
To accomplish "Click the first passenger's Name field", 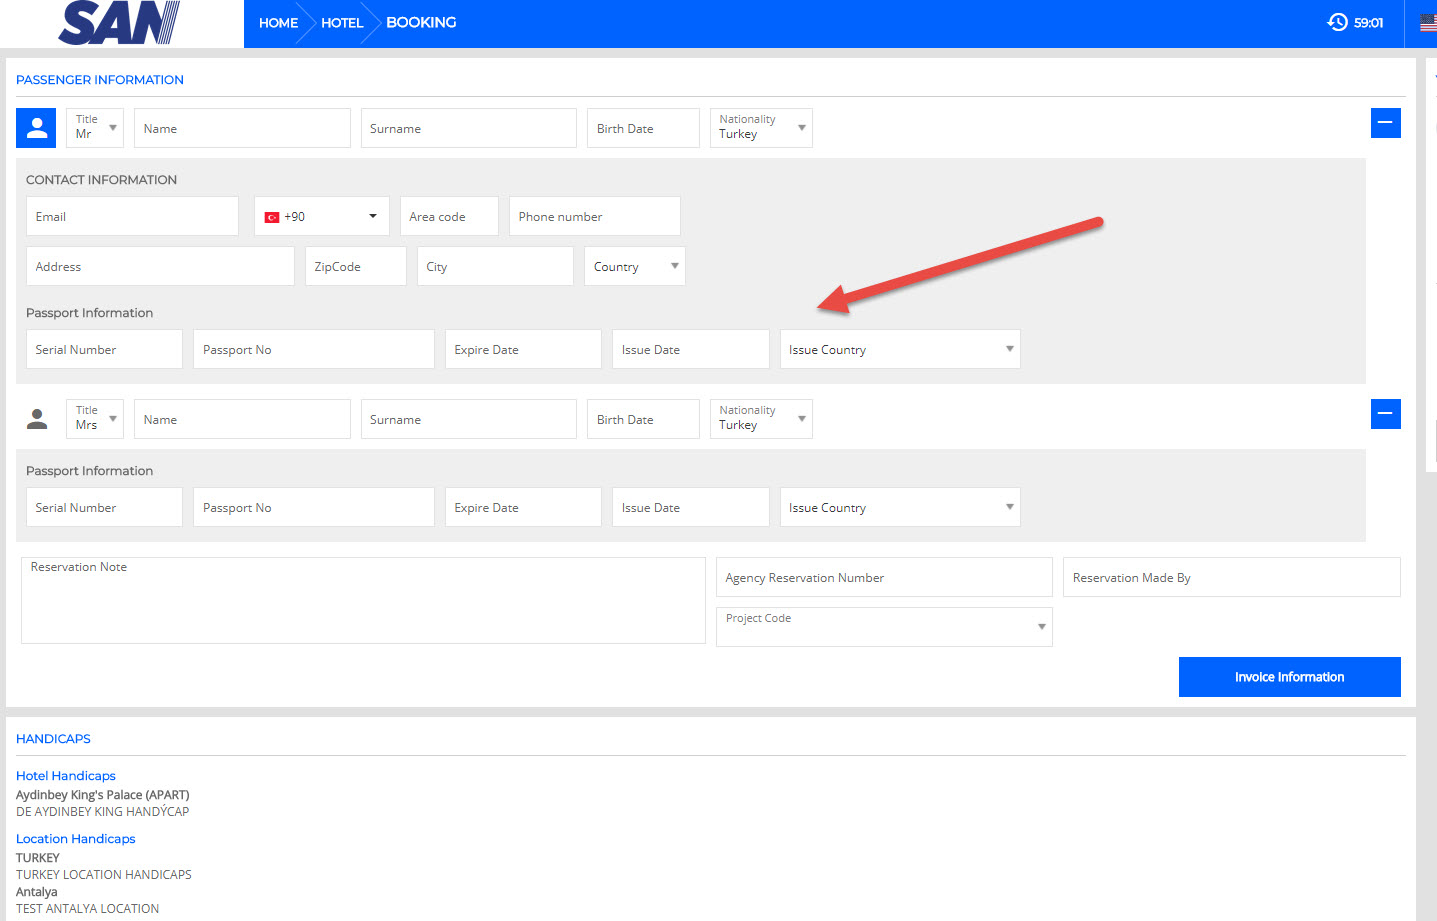I will (242, 128).
